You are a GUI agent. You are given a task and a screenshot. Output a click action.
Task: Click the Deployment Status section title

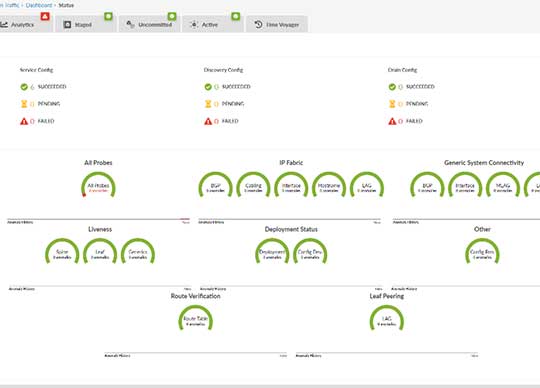[291, 229]
